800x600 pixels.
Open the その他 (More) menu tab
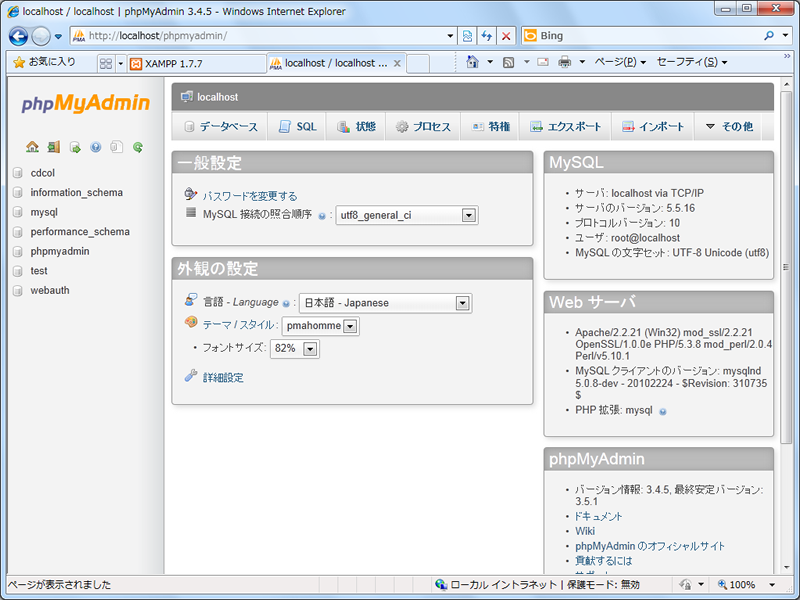point(729,127)
